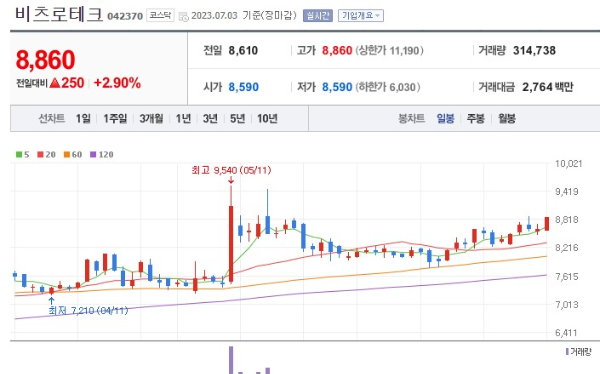
Task: Click the 최고 9,540 (05/11) marker label
Action: (x=231, y=170)
